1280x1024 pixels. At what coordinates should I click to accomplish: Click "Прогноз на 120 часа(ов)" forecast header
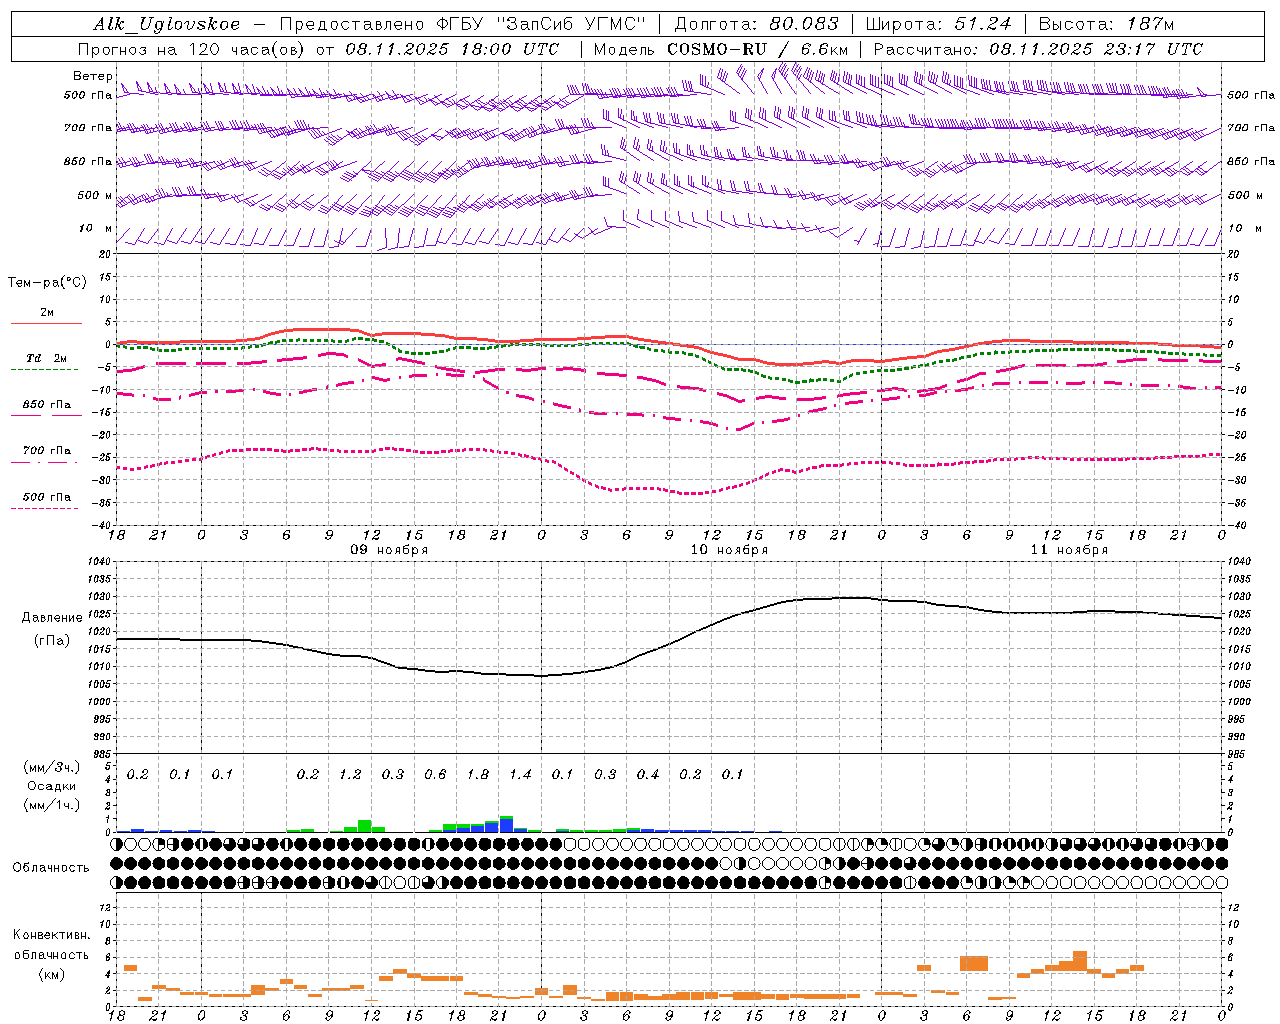click(x=193, y=49)
